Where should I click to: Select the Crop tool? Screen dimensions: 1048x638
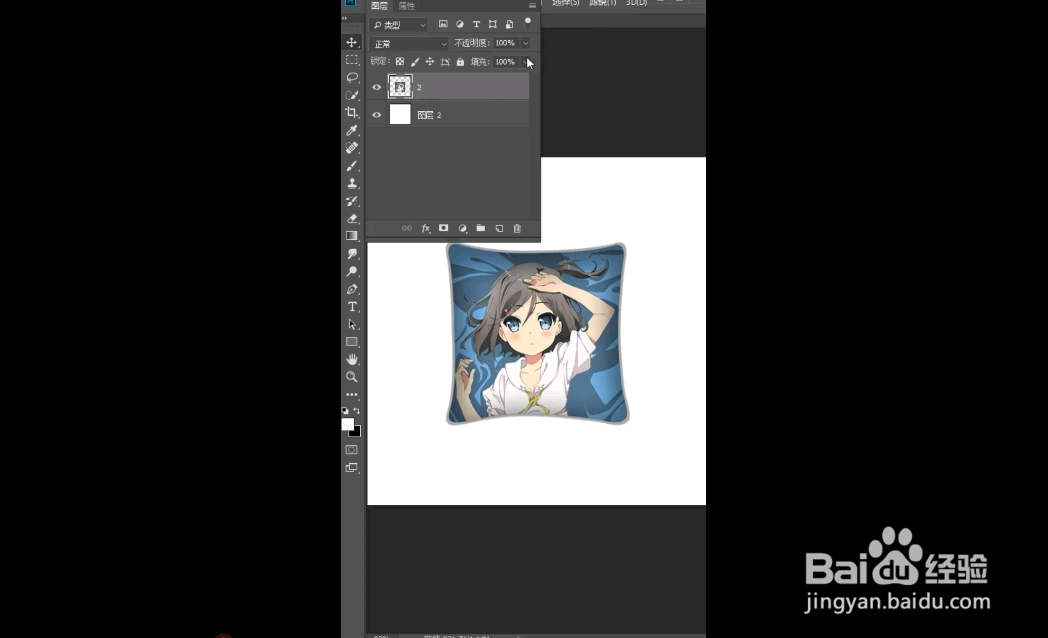point(352,112)
